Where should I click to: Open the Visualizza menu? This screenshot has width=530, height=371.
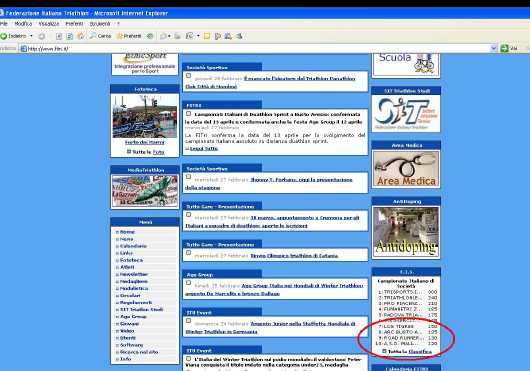[x=49, y=24]
